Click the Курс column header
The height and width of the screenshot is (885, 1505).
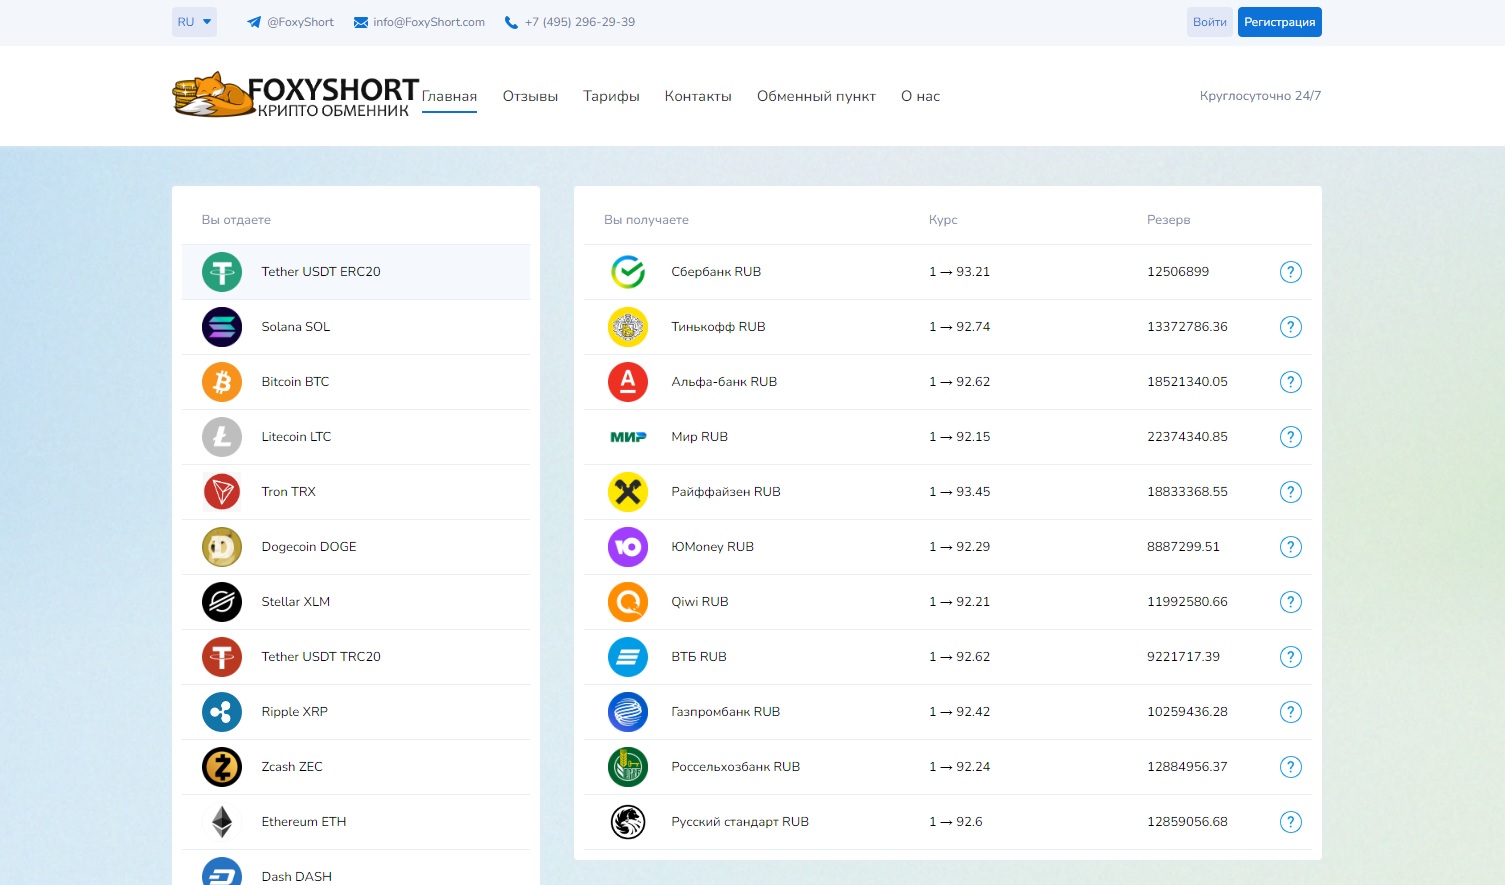943,220
